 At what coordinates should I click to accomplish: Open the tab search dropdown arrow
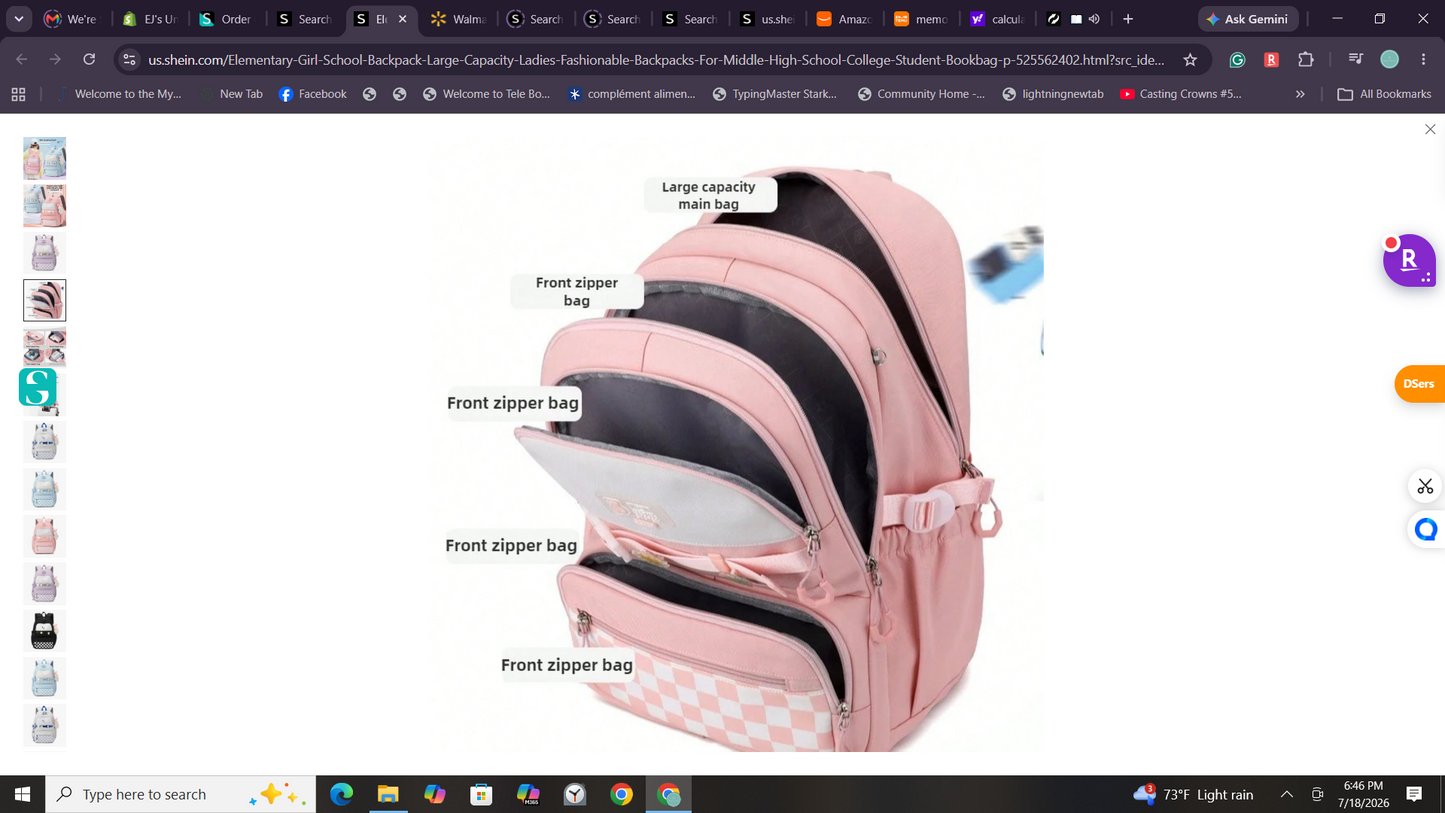pos(19,19)
